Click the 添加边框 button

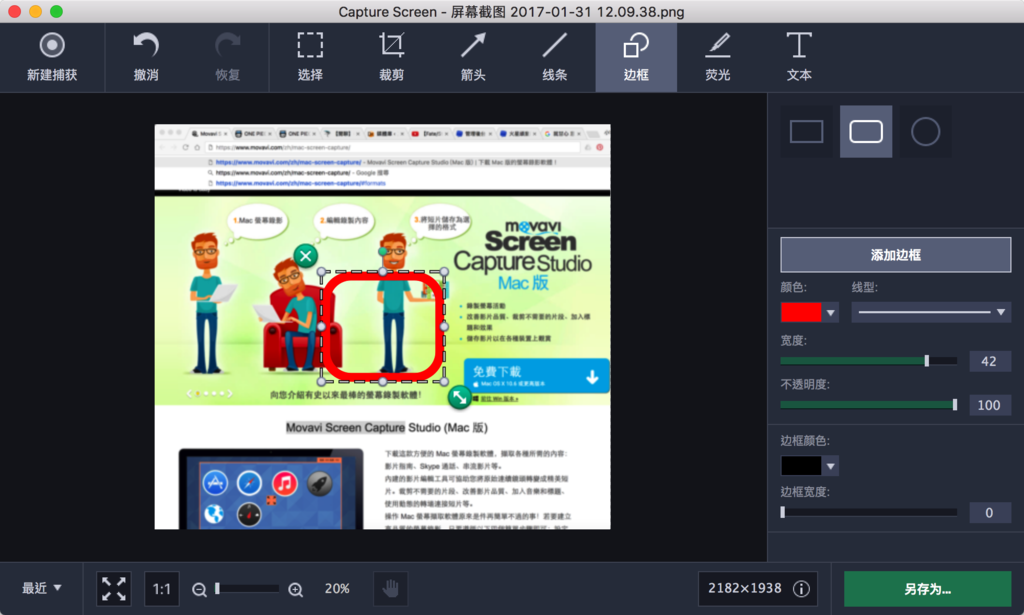[x=895, y=255]
